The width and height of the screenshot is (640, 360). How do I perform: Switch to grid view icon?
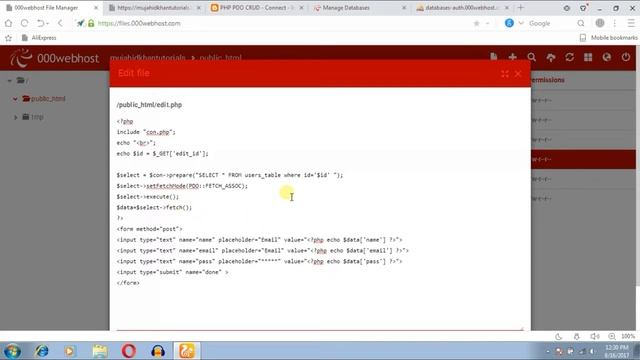pyautogui.click(x=588, y=57)
